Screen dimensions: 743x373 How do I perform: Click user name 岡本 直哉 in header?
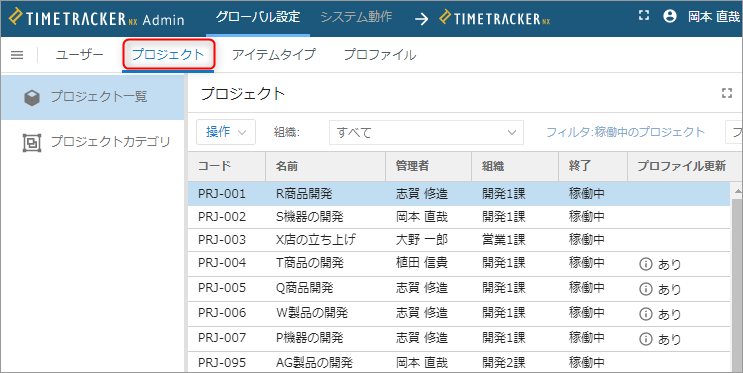[x=714, y=17]
